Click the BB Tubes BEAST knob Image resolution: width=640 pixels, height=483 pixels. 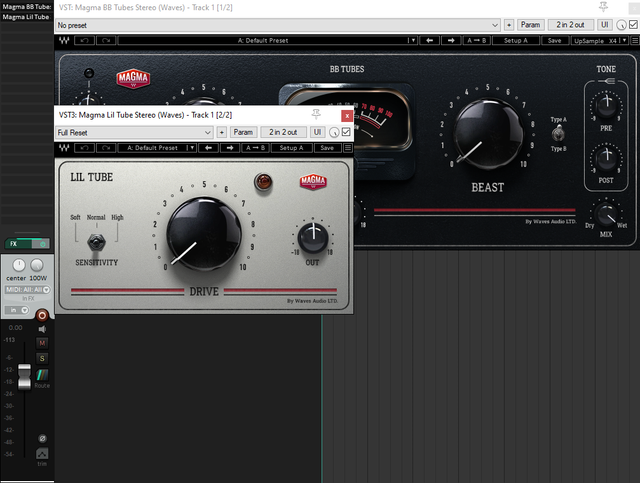[489, 134]
